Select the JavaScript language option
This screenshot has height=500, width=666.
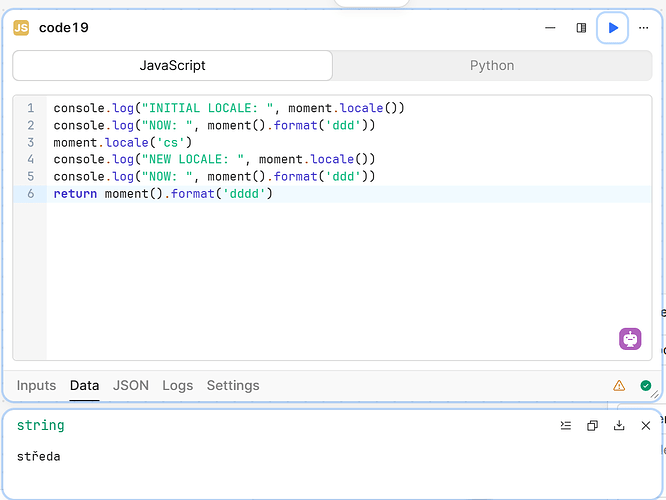[x=172, y=66]
